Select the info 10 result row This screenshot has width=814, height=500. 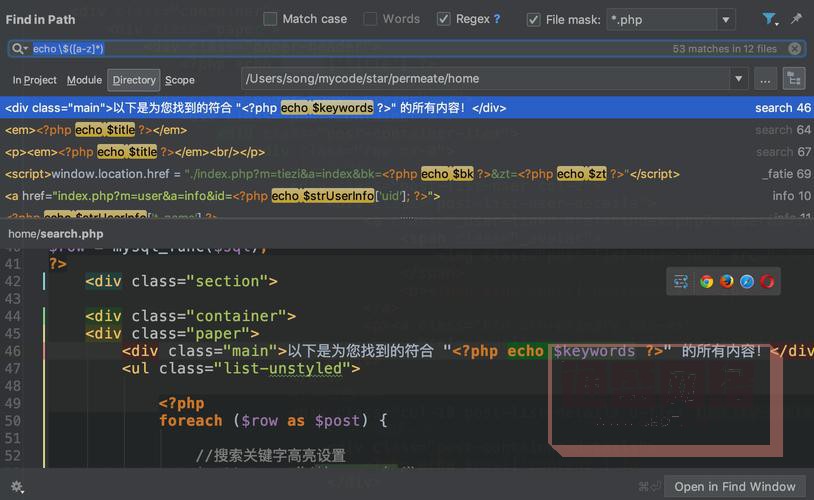click(x=407, y=196)
